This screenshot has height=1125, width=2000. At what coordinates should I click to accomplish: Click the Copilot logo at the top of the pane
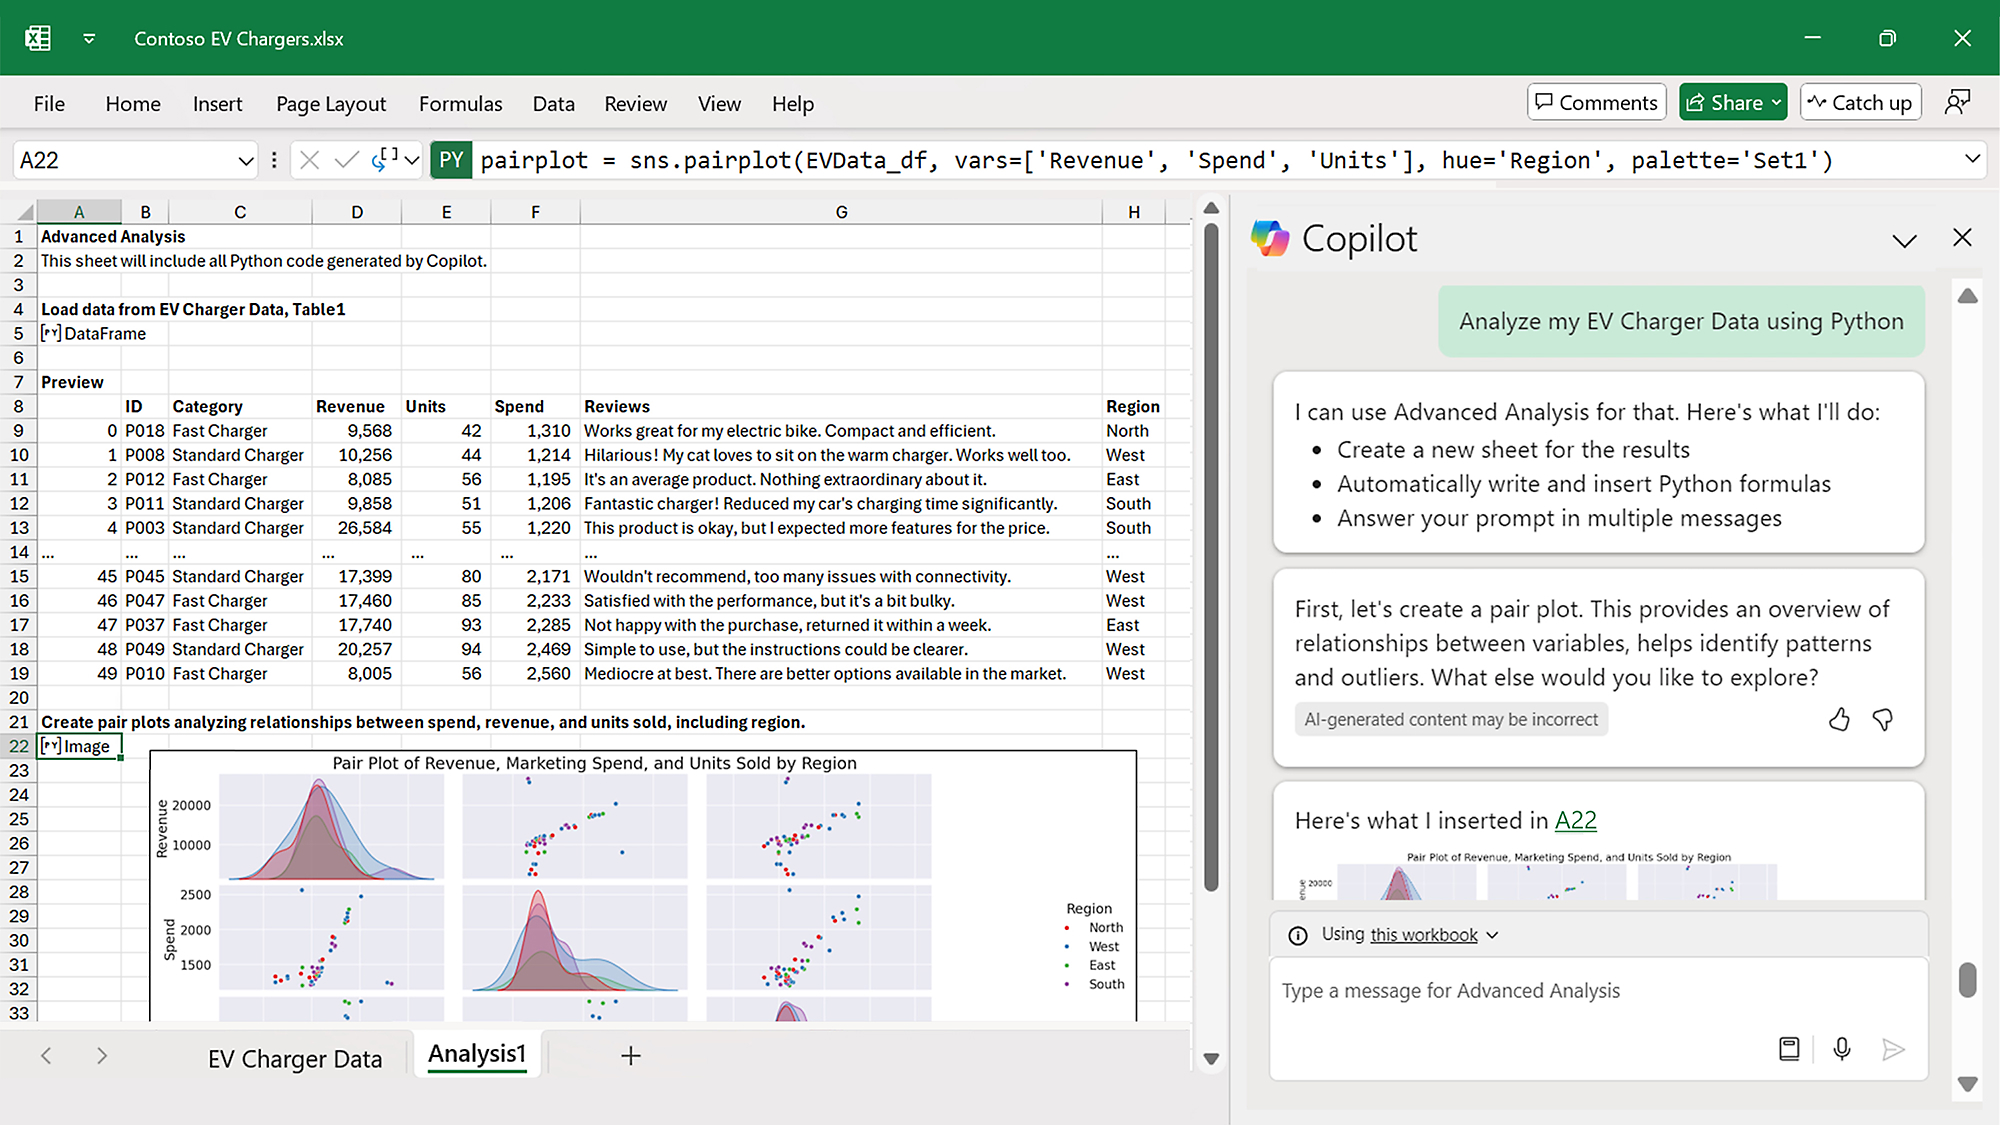pyautogui.click(x=1271, y=238)
